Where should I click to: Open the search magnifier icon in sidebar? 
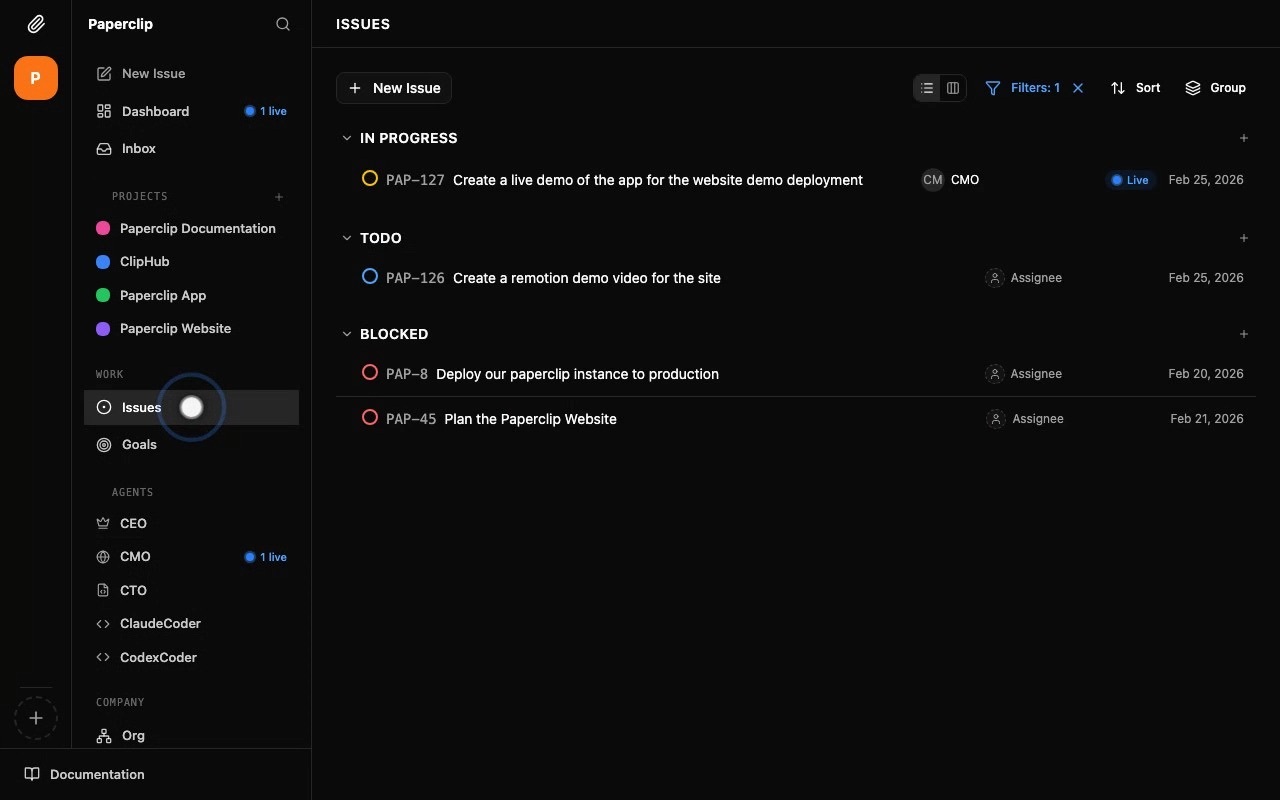[x=283, y=24]
